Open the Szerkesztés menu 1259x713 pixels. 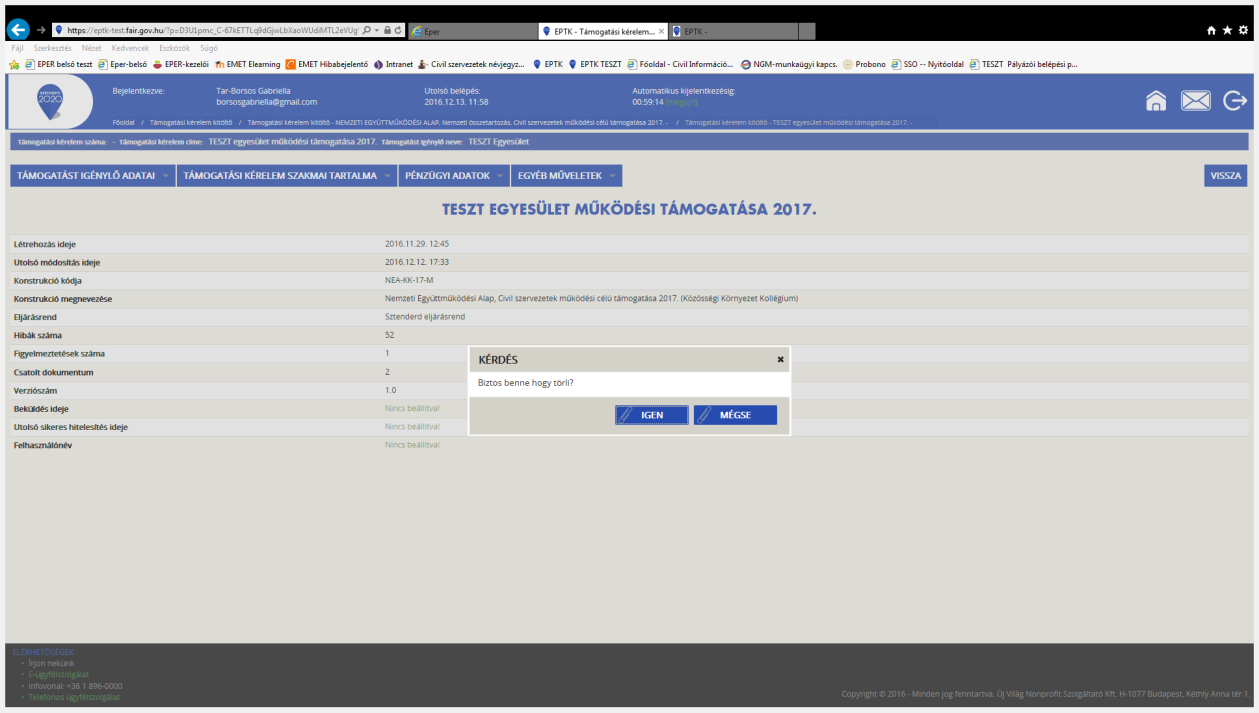pos(53,48)
